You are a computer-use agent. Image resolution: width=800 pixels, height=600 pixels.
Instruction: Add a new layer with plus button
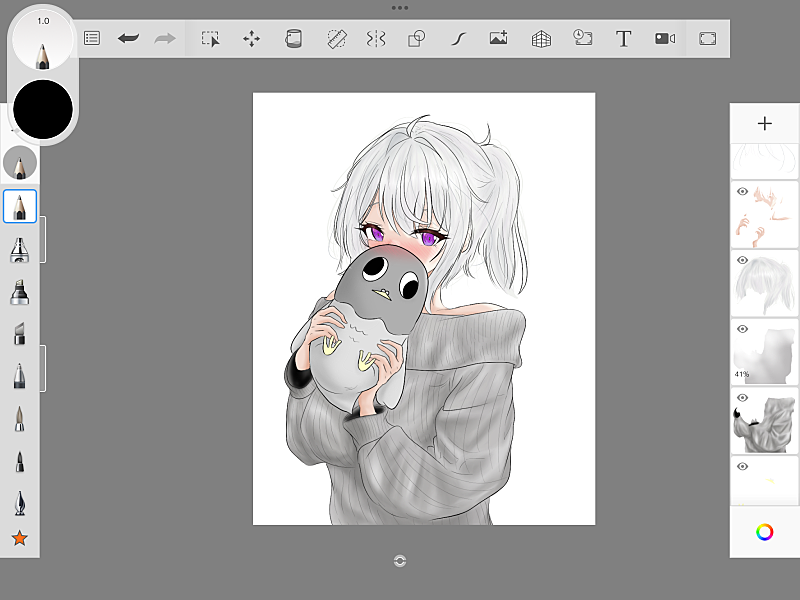[x=764, y=123]
